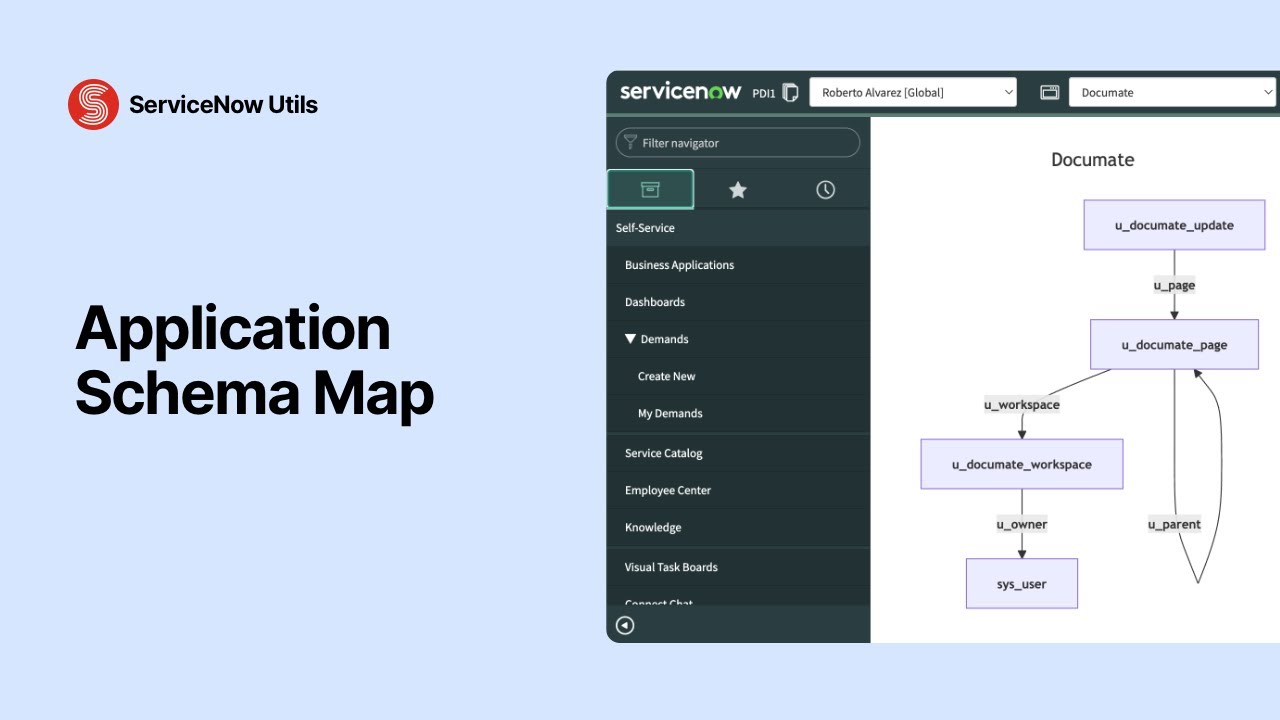The image size is (1280, 720).
Task: Select the All Applications archive tab
Action: click(x=650, y=189)
